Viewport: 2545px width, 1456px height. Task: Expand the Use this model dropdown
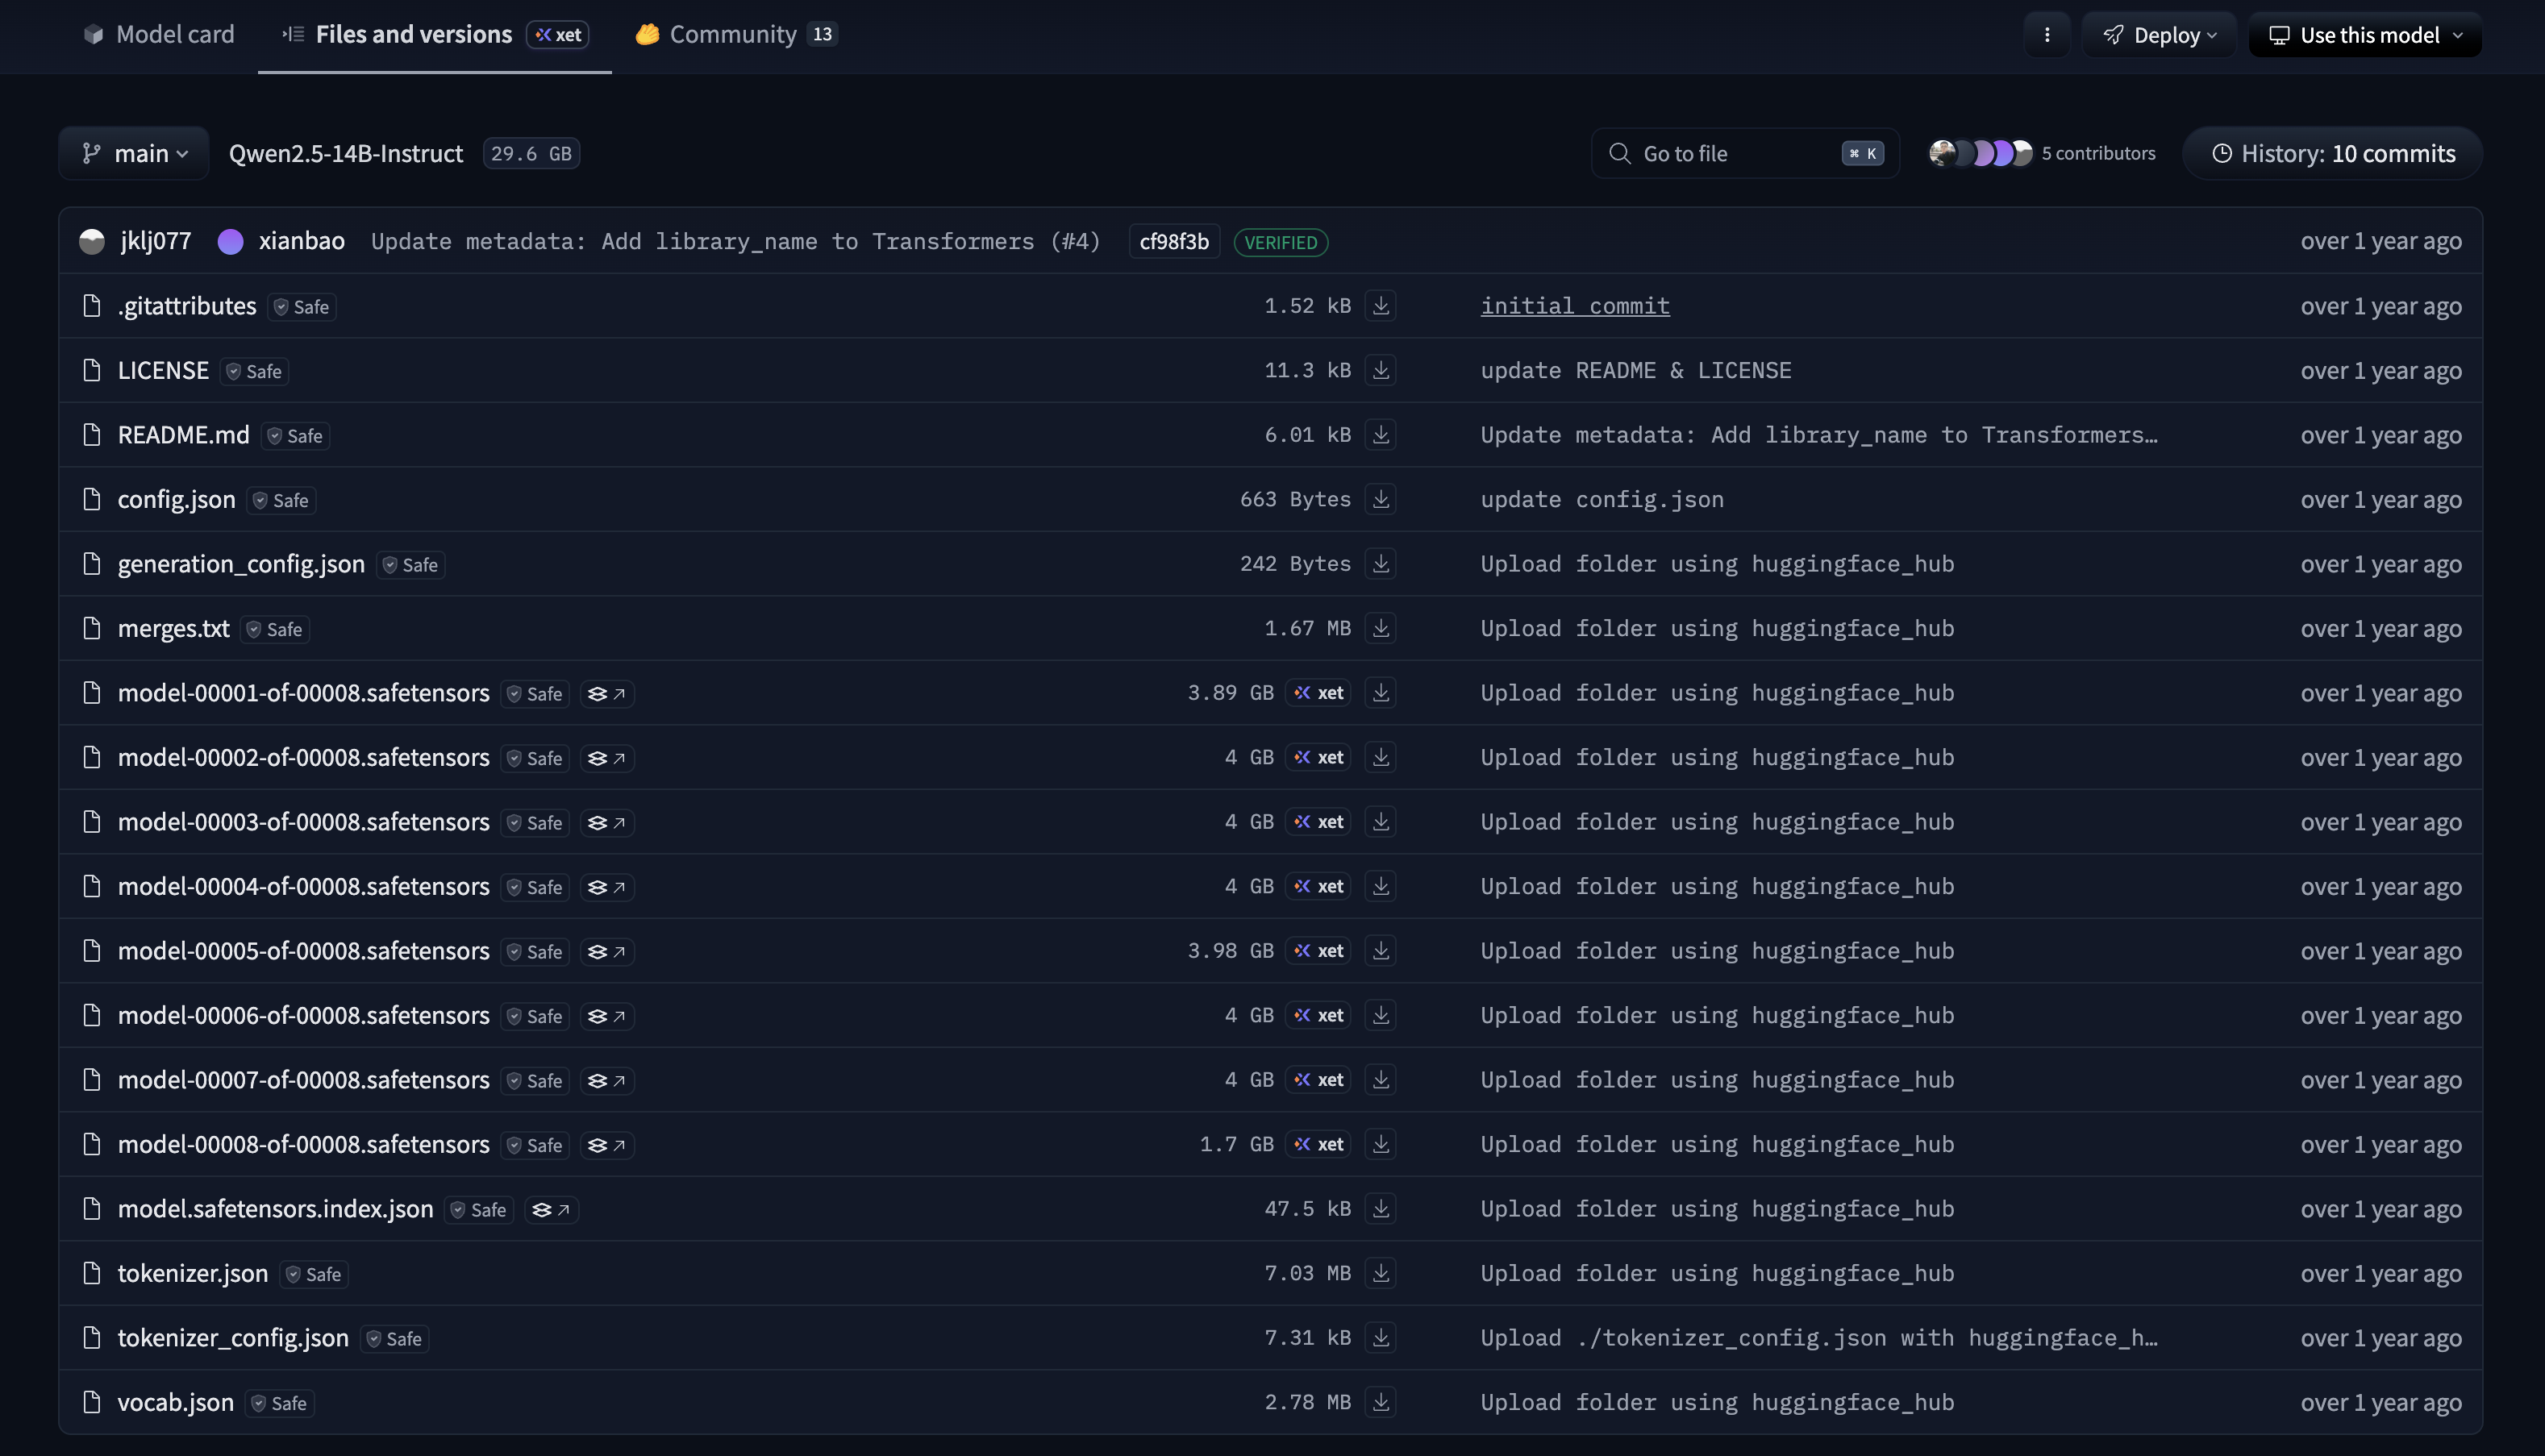[2364, 34]
